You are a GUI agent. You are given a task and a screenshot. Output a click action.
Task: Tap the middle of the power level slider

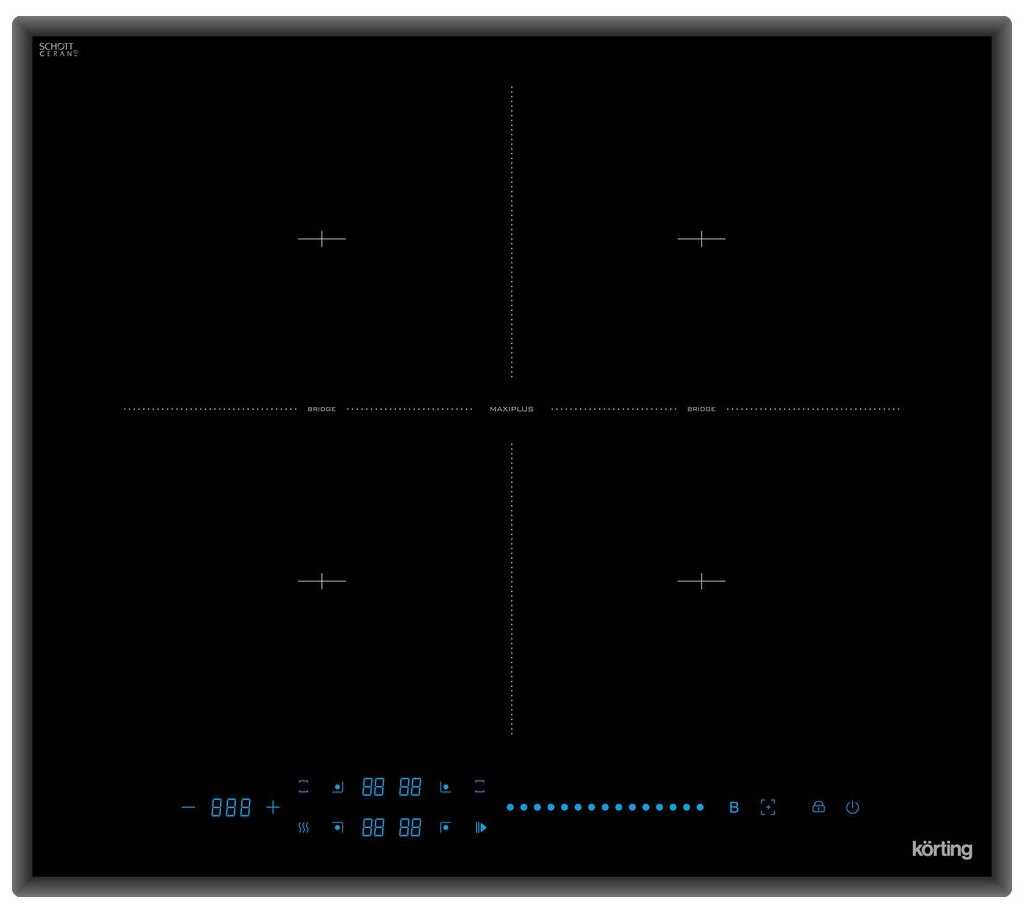coord(605,807)
